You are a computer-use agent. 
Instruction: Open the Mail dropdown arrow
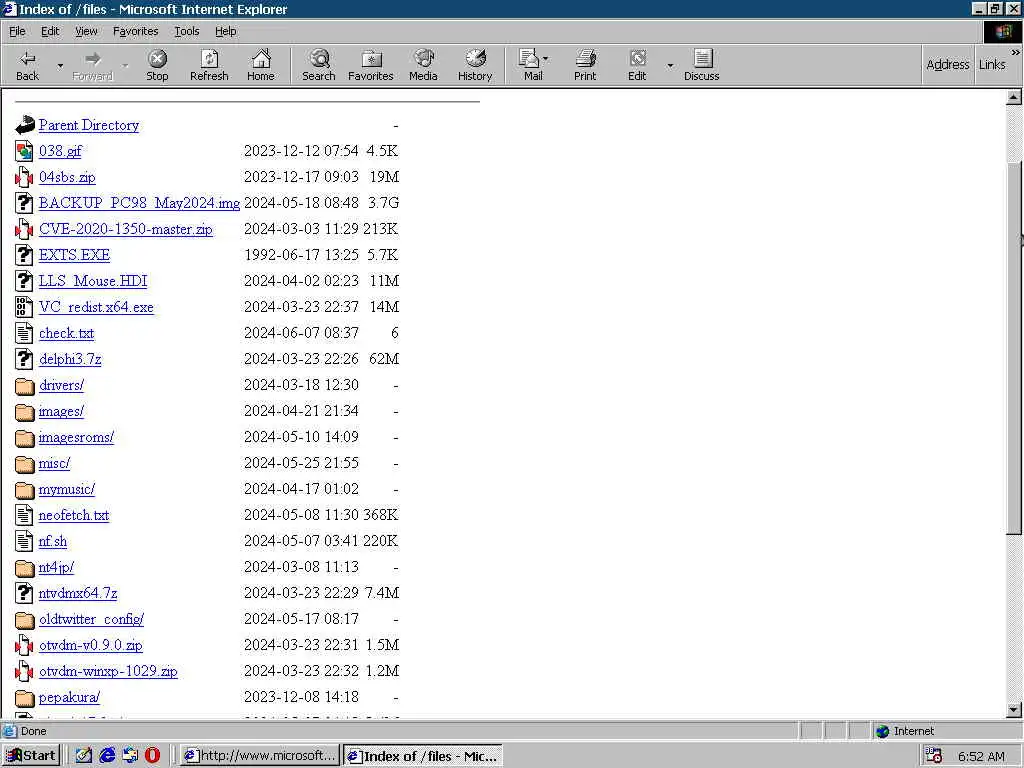click(546, 59)
